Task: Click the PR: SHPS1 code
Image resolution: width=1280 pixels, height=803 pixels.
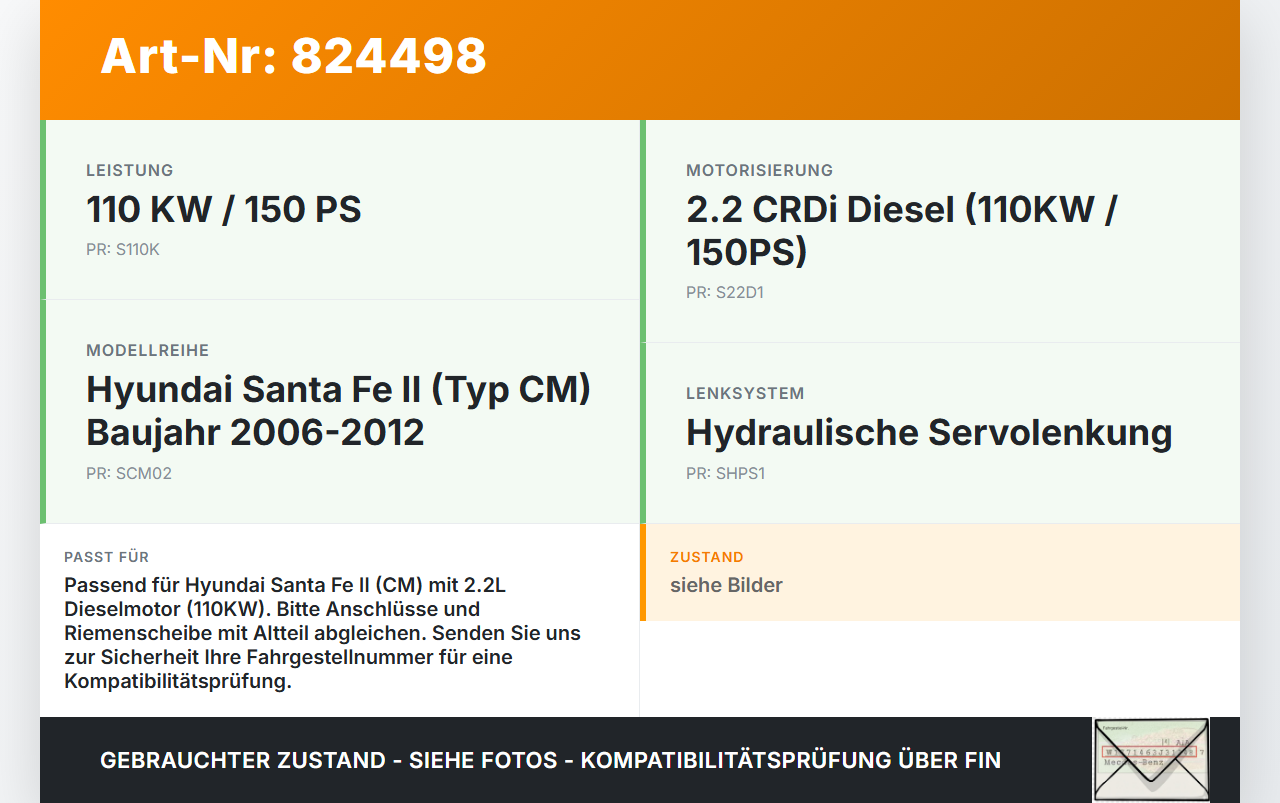Action: click(726, 473)
